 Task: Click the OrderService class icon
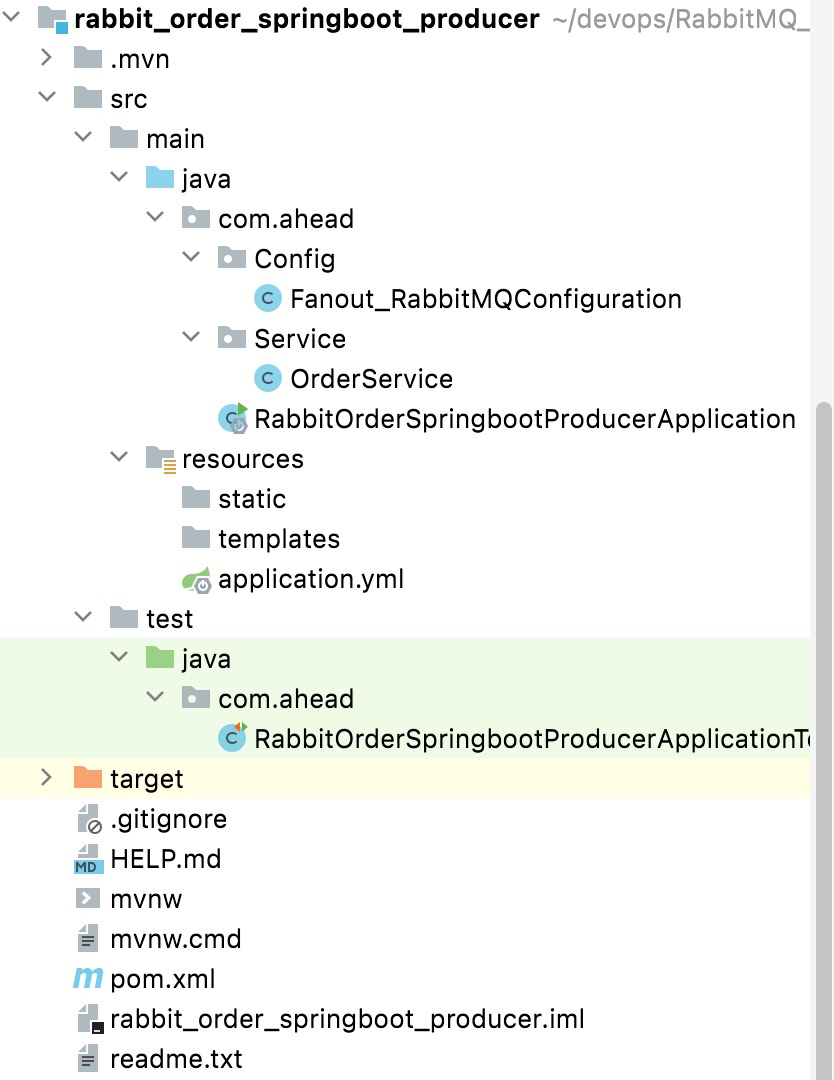[x=267, y=378]
